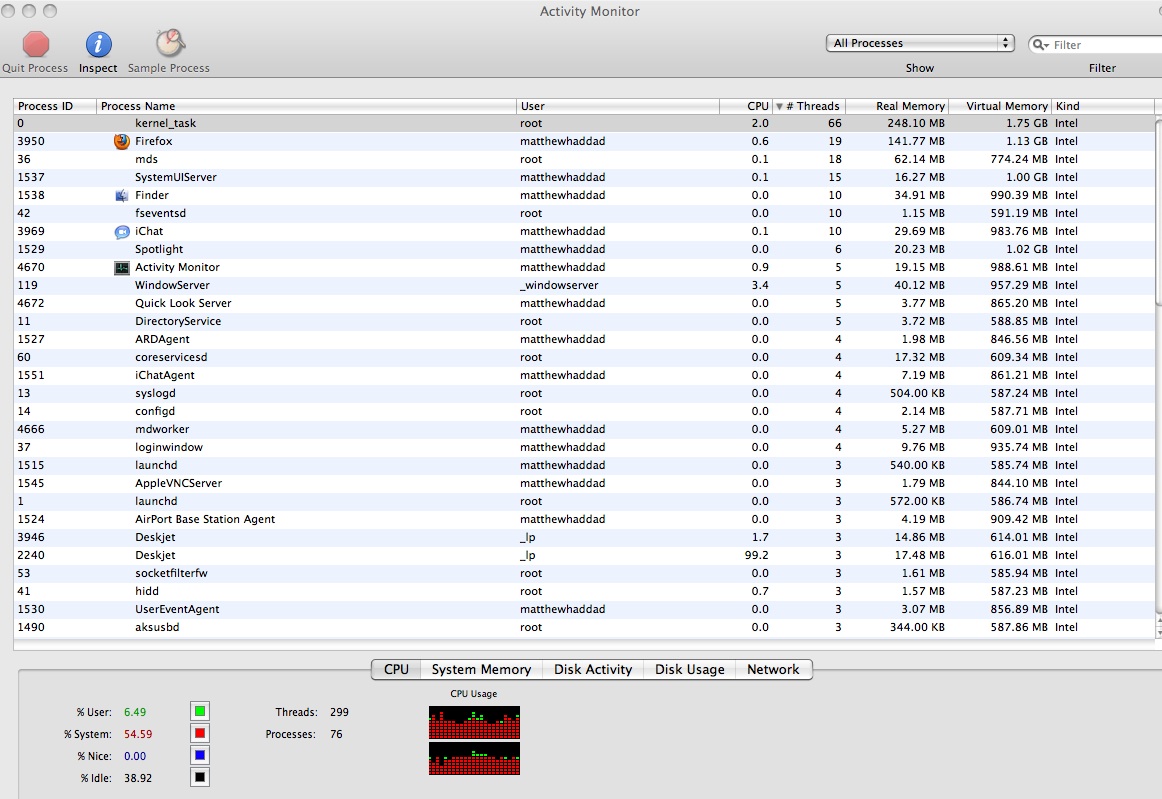Select launchd process with ID 1515

(584, 465)
